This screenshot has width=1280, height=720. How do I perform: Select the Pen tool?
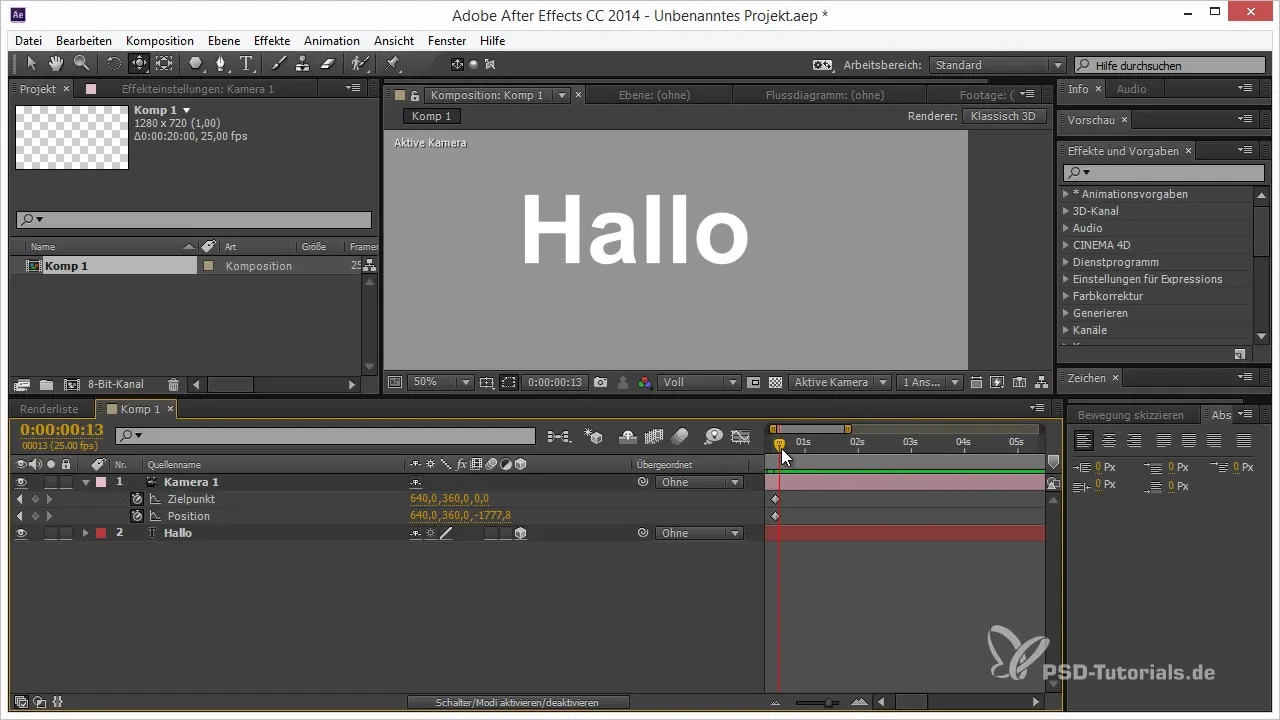click(221, 64)
